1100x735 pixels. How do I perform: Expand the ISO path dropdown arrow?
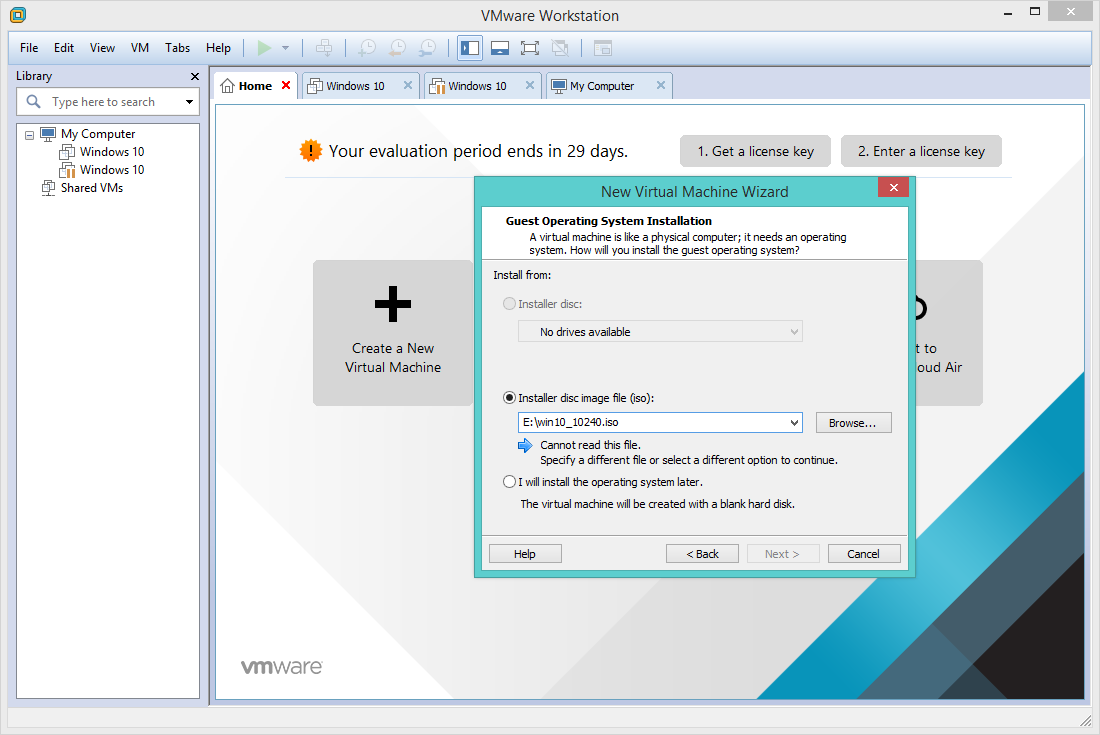[794, 422]
